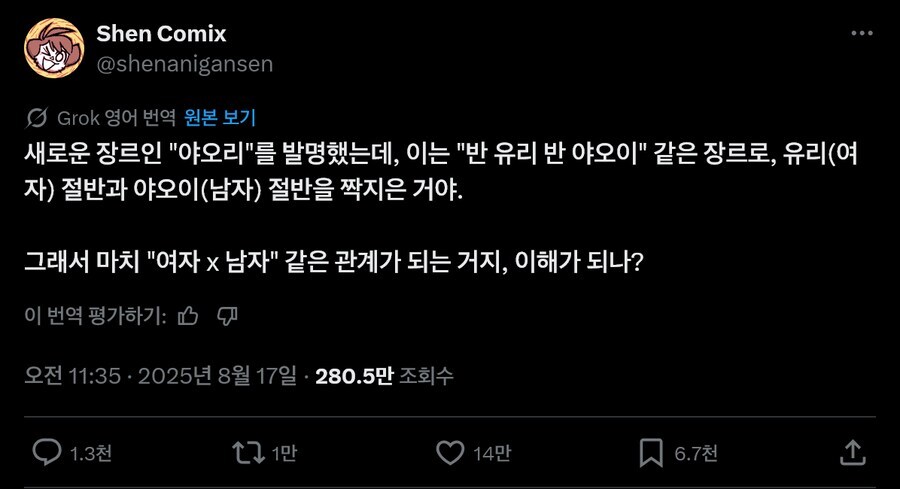
Task: Click the 14만 like count
Action: [492, 454]
